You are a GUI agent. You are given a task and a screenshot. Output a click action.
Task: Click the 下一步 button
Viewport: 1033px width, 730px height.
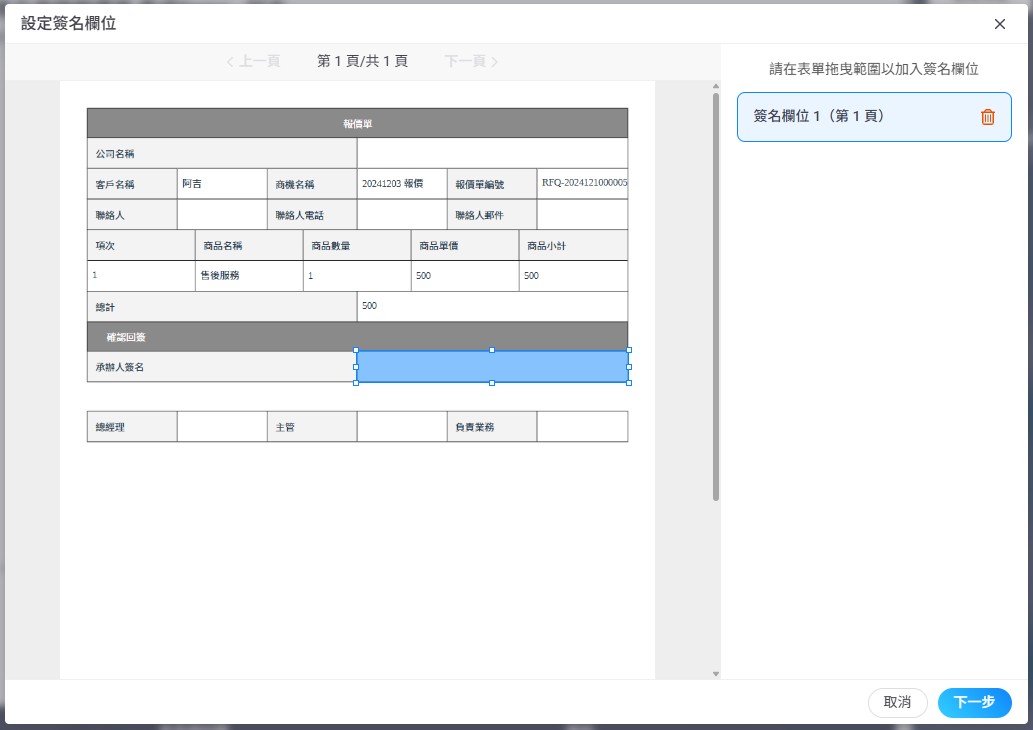coord(974,702)
